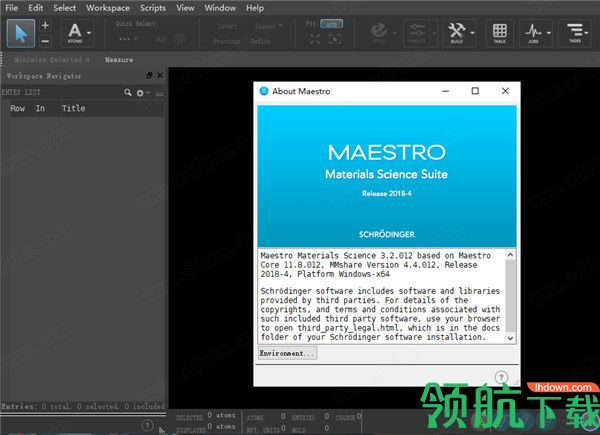Click the ENTRIES count in status bar
The image size is (600, 435).
[x=326, y=416]
